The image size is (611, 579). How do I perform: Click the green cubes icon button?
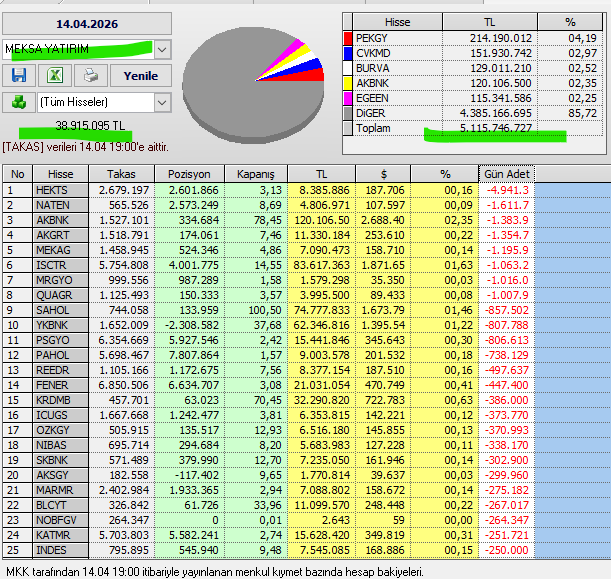(19, 102)
